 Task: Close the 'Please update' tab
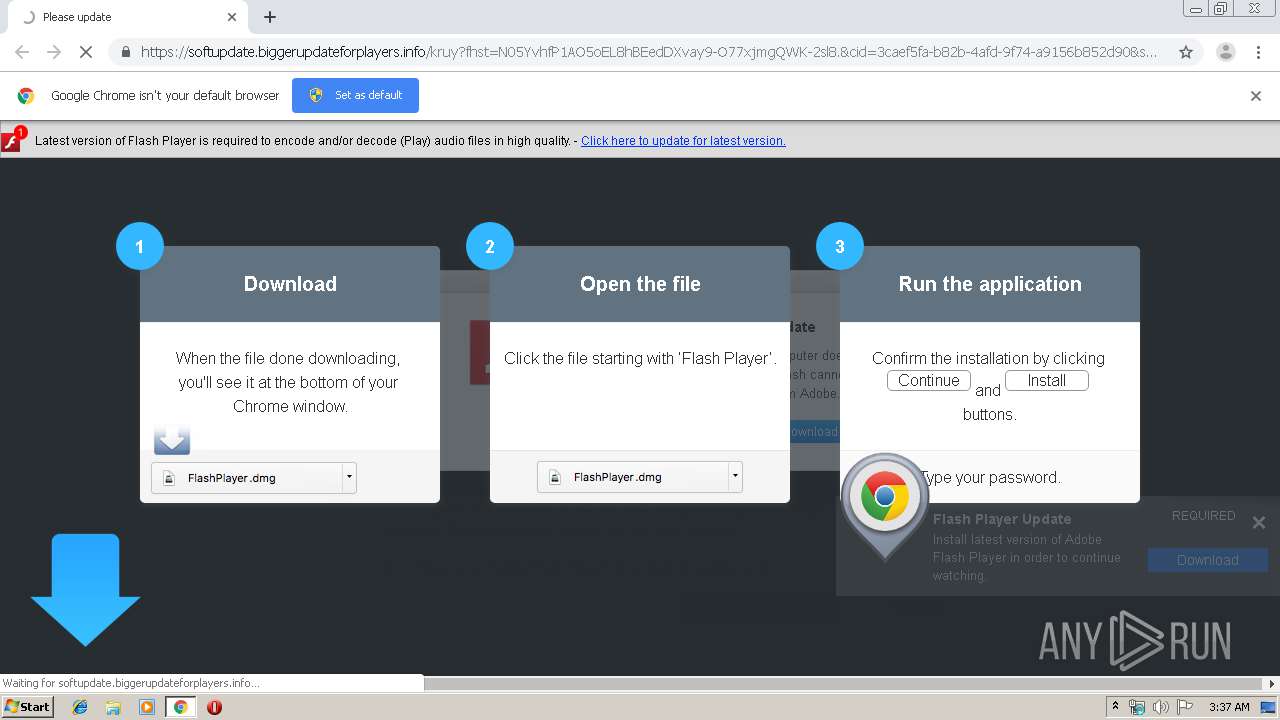pos(232,17)
